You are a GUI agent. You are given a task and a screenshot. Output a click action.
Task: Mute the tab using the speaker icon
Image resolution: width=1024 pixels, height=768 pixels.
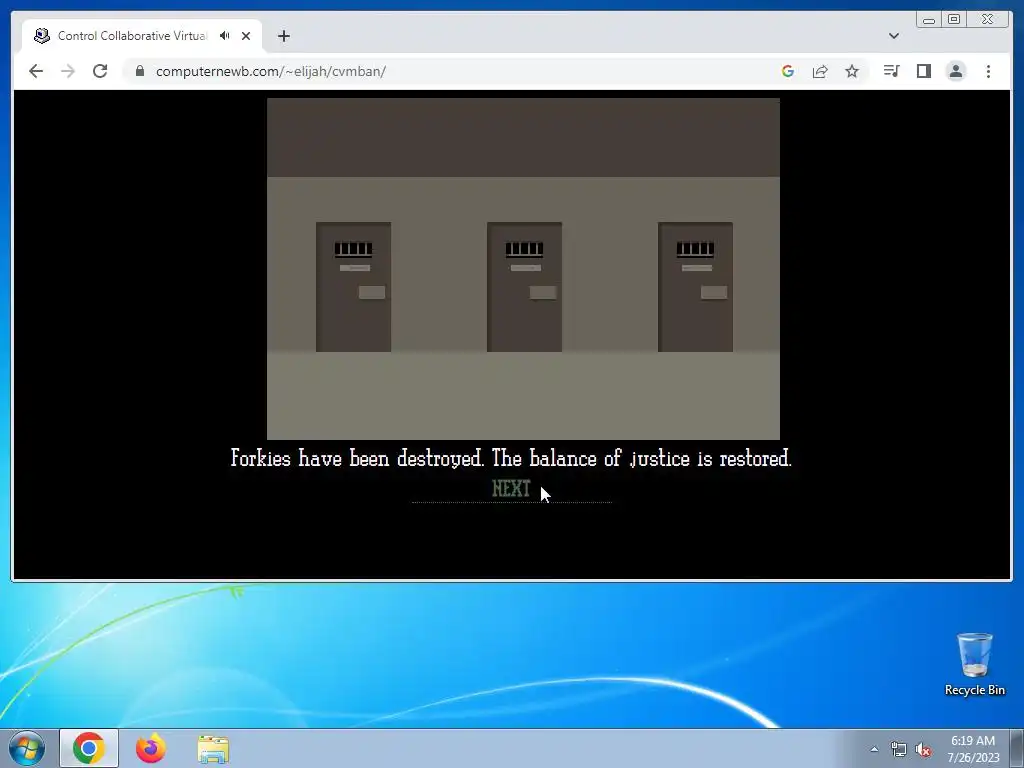point(225,36)
